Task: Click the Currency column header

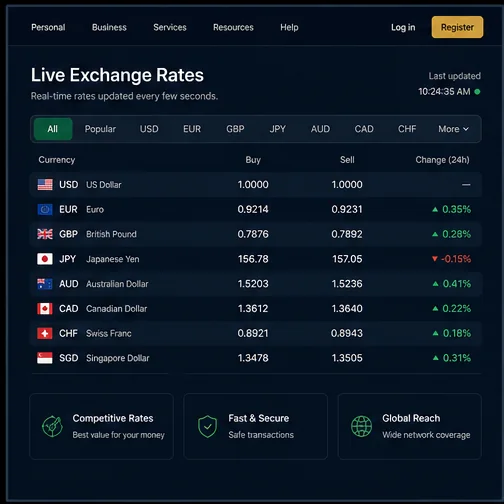Action: [x=57, y=160]
